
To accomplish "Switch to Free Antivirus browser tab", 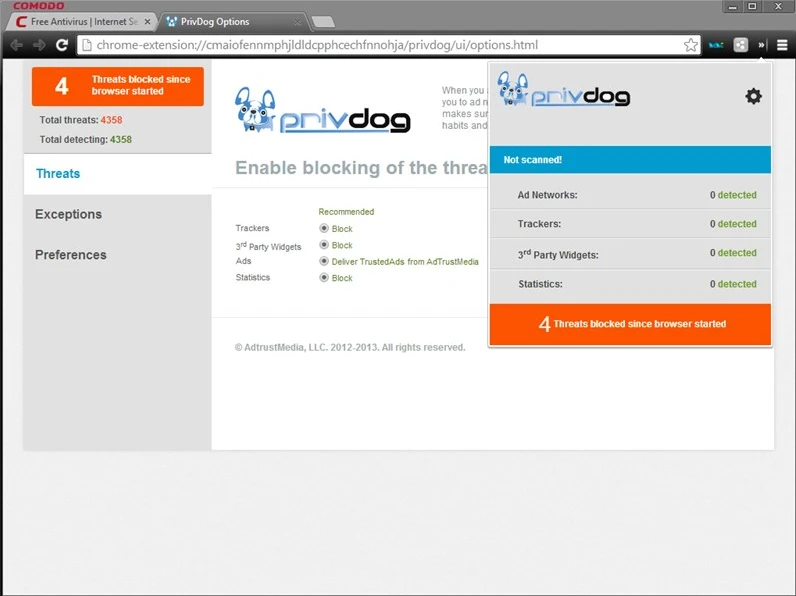I will [84, 22].
